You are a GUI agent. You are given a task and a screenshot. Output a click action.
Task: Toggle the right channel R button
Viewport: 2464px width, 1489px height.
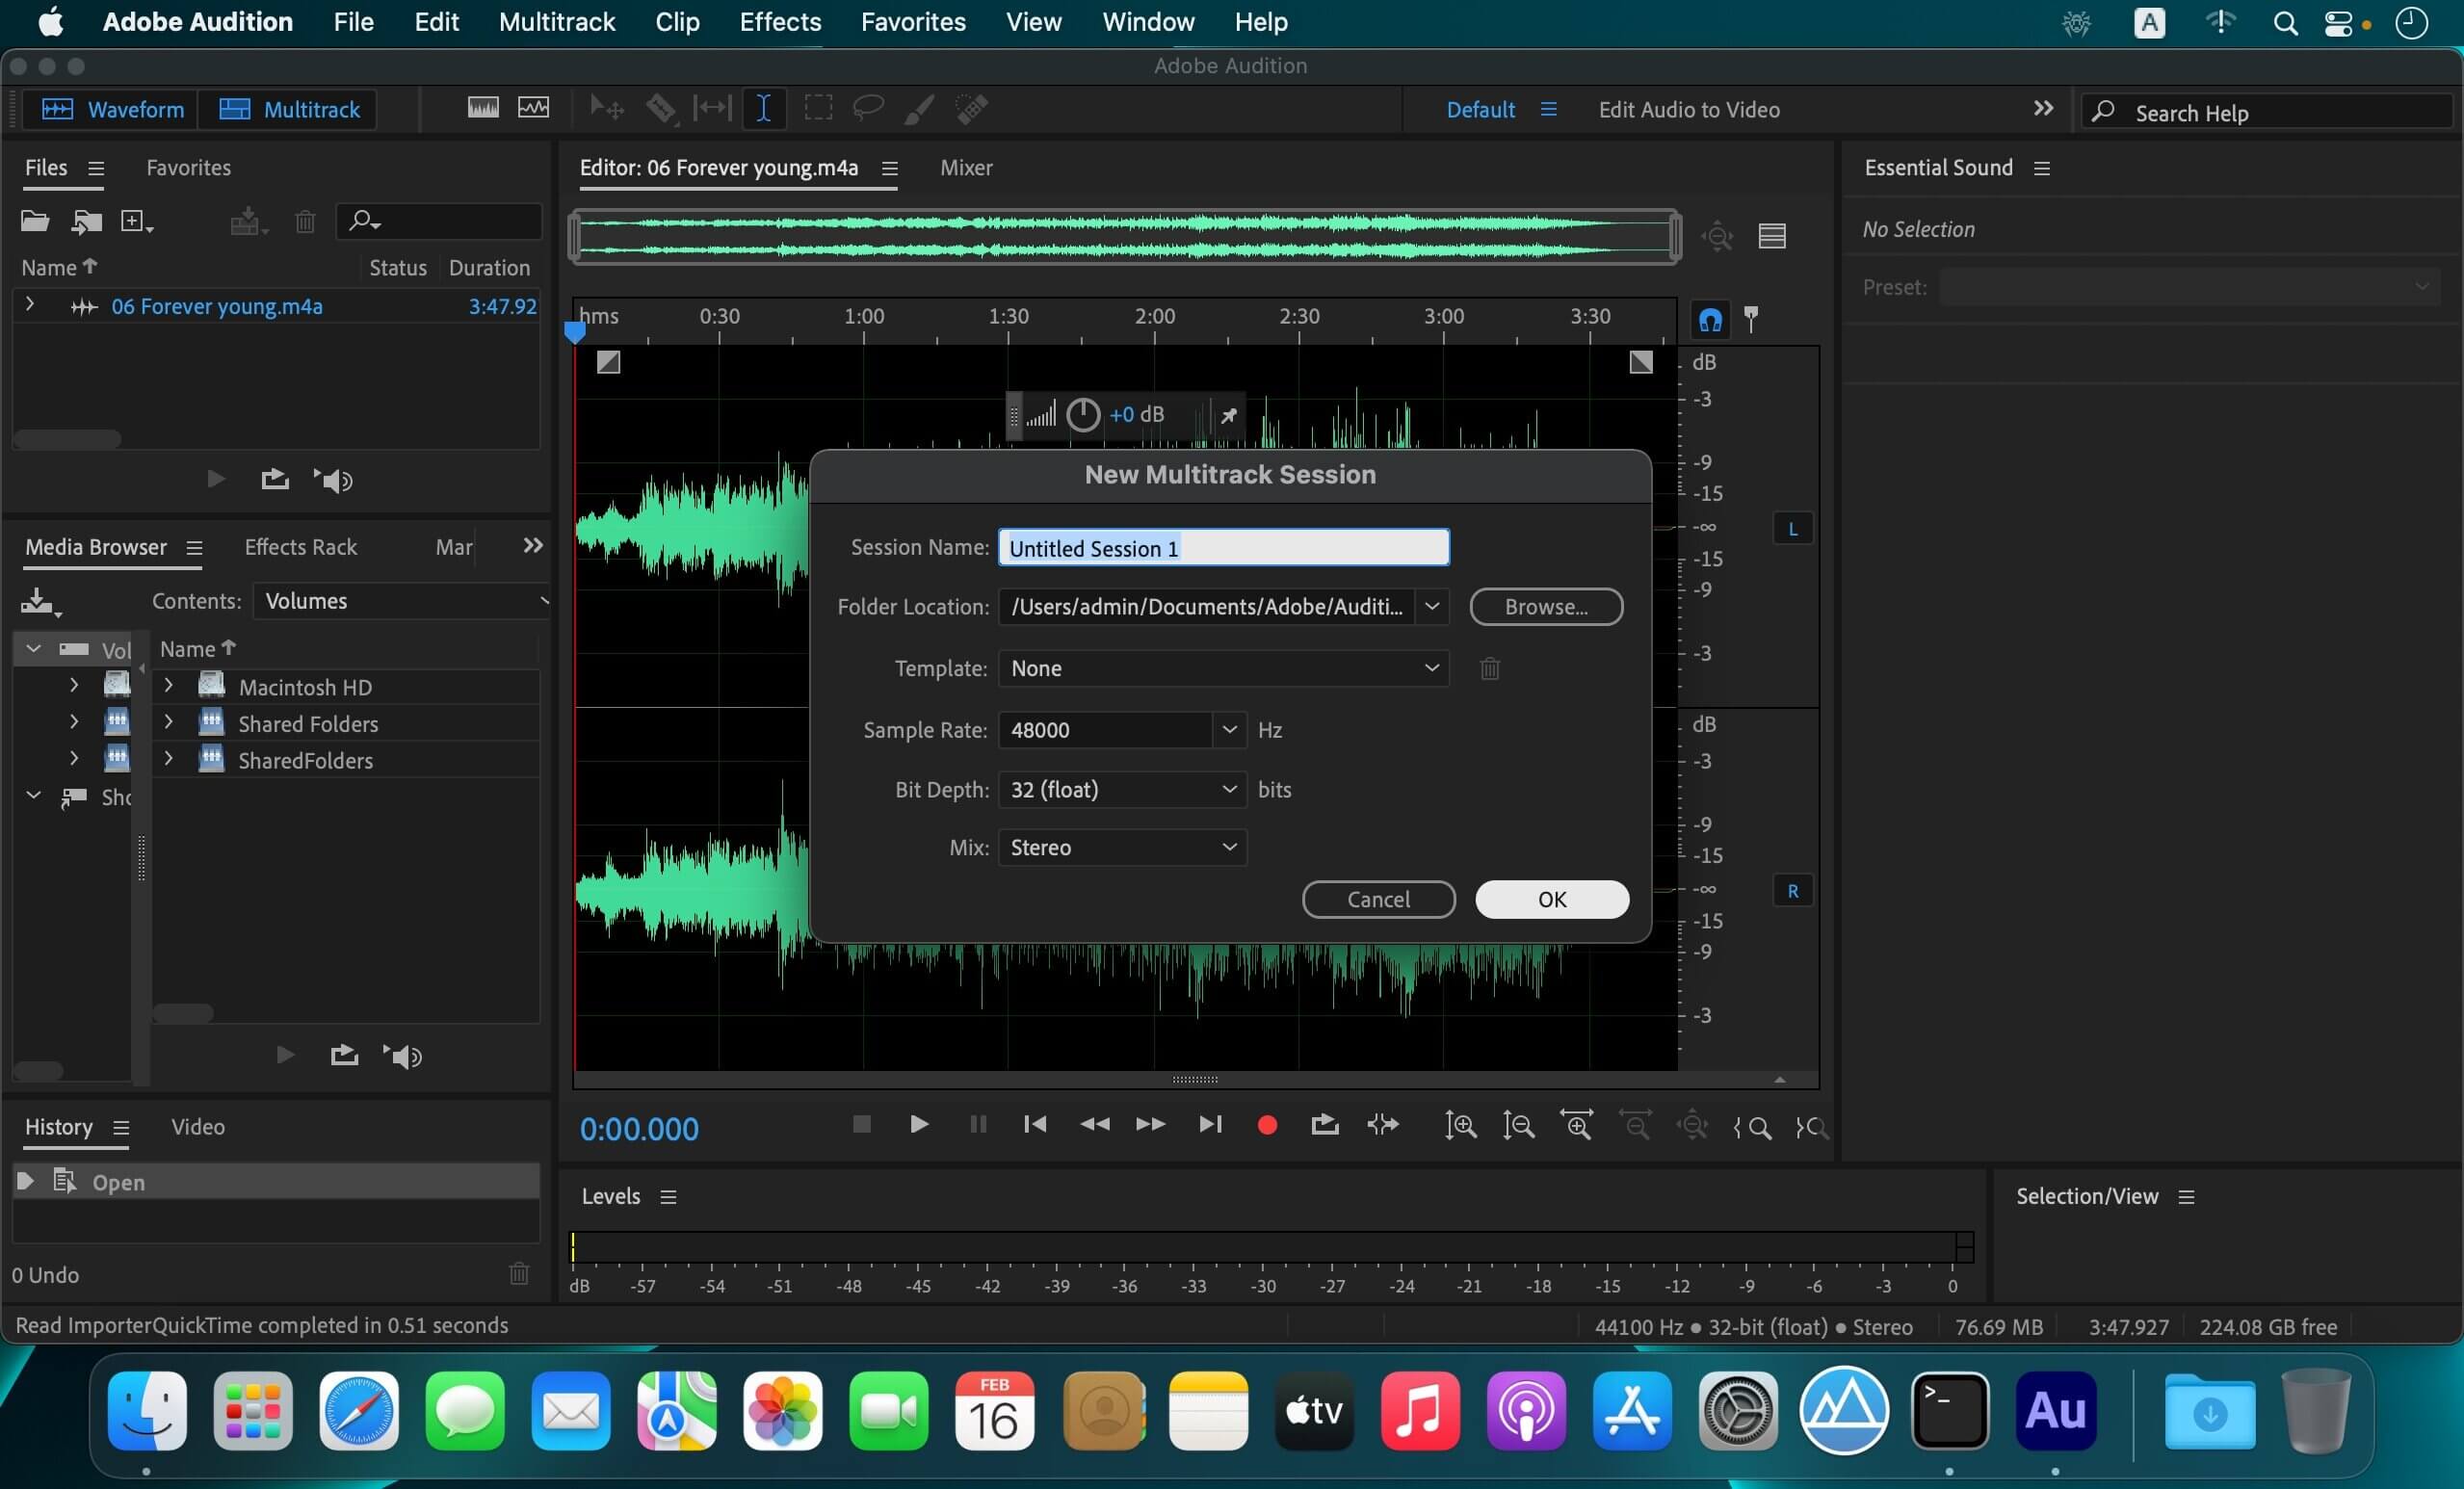pyautogui.click(x=1793, y=891)
